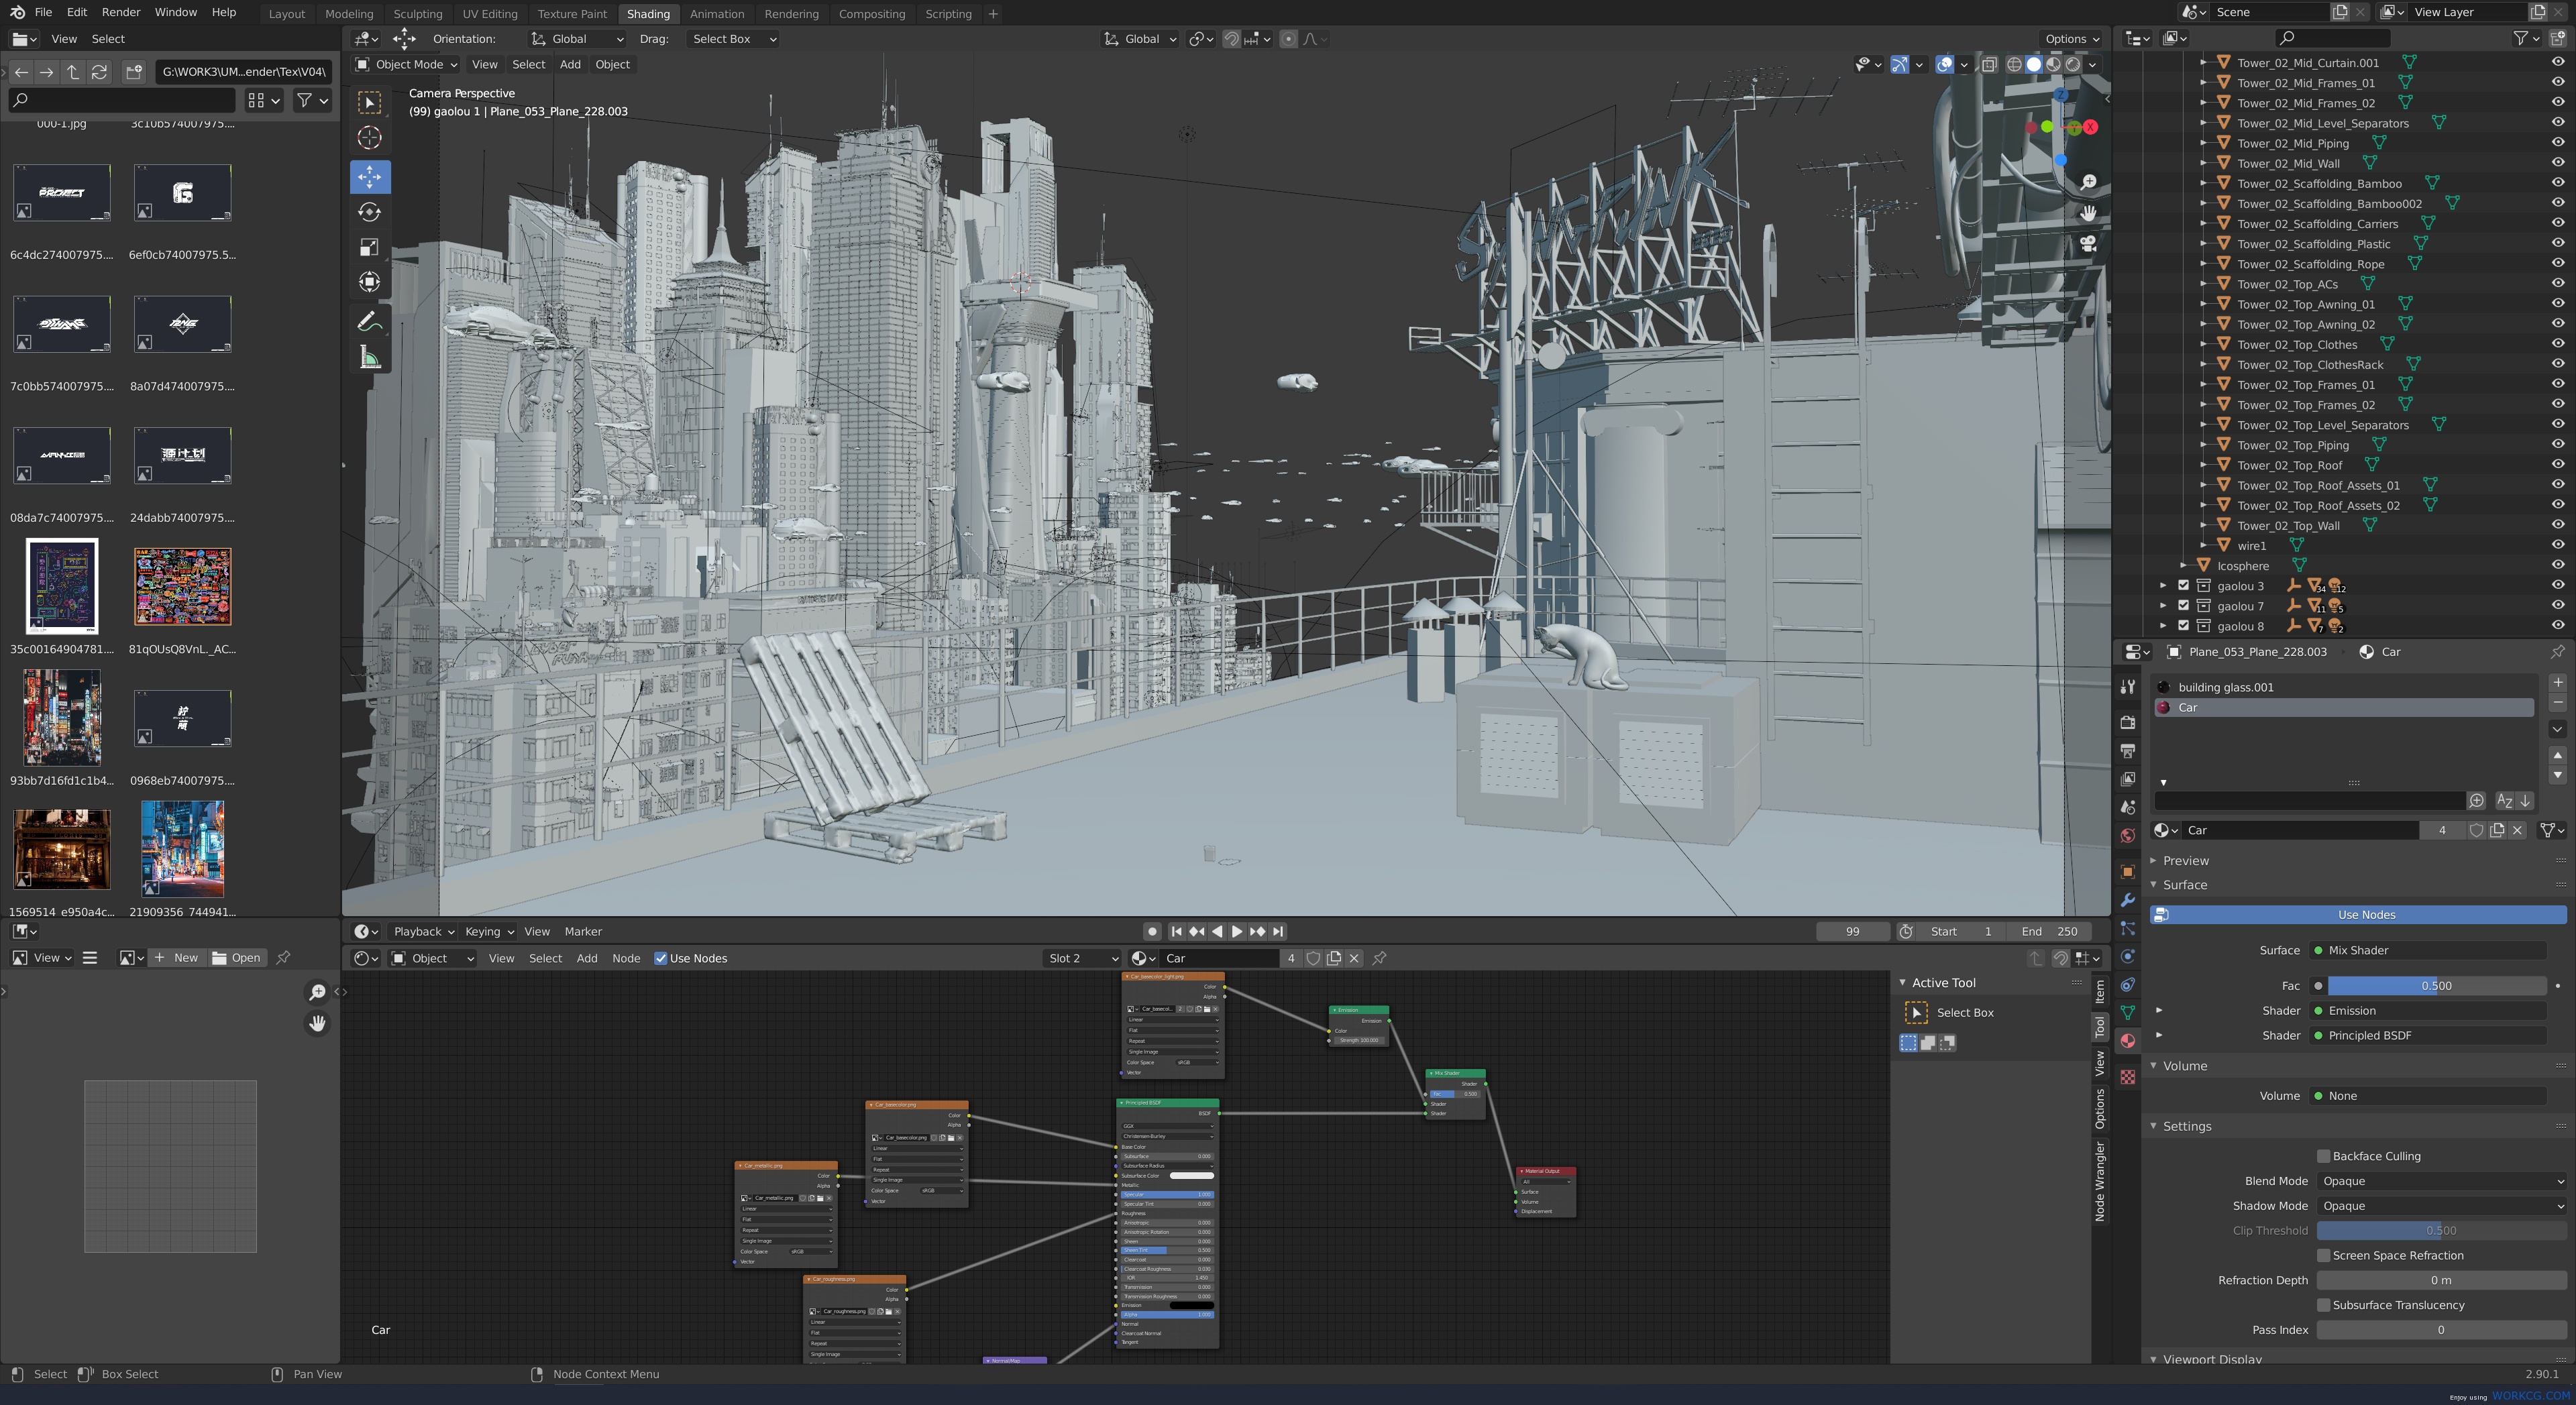Create new folder in file browser
Viewport: 2576px width, 1405px height.
click(134, 72)
